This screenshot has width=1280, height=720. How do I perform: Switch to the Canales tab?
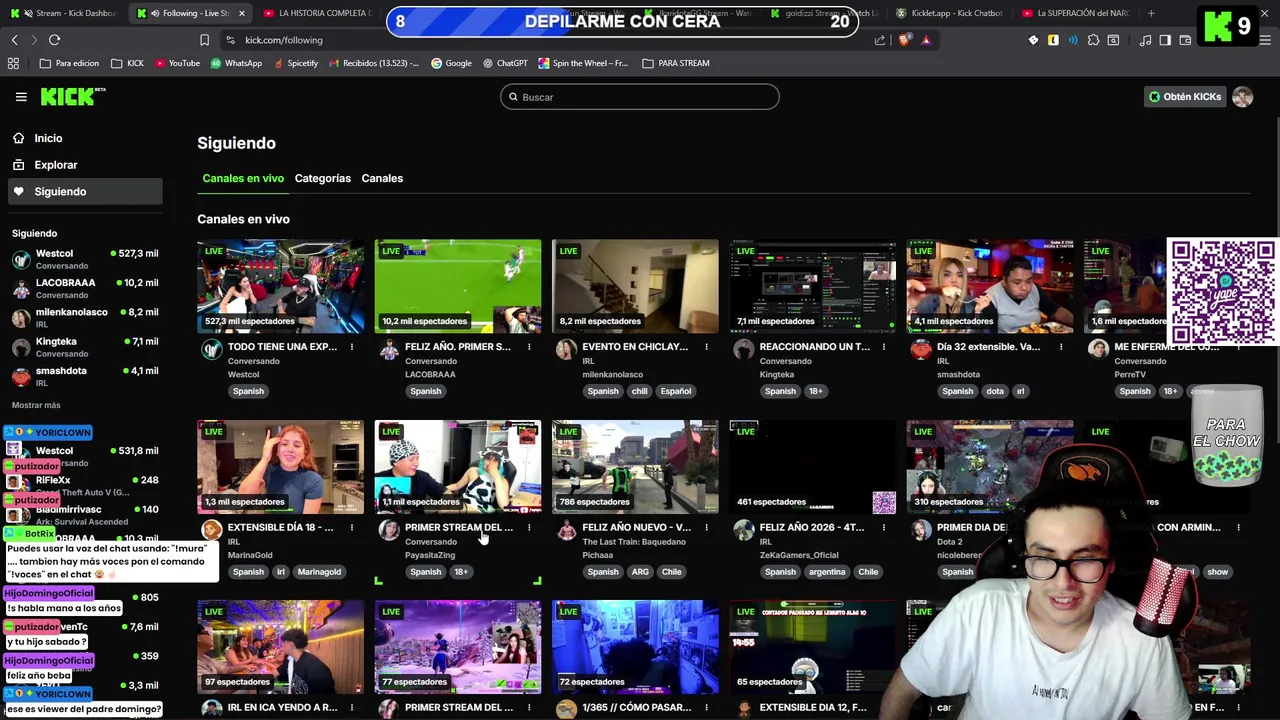pos(382,178)
